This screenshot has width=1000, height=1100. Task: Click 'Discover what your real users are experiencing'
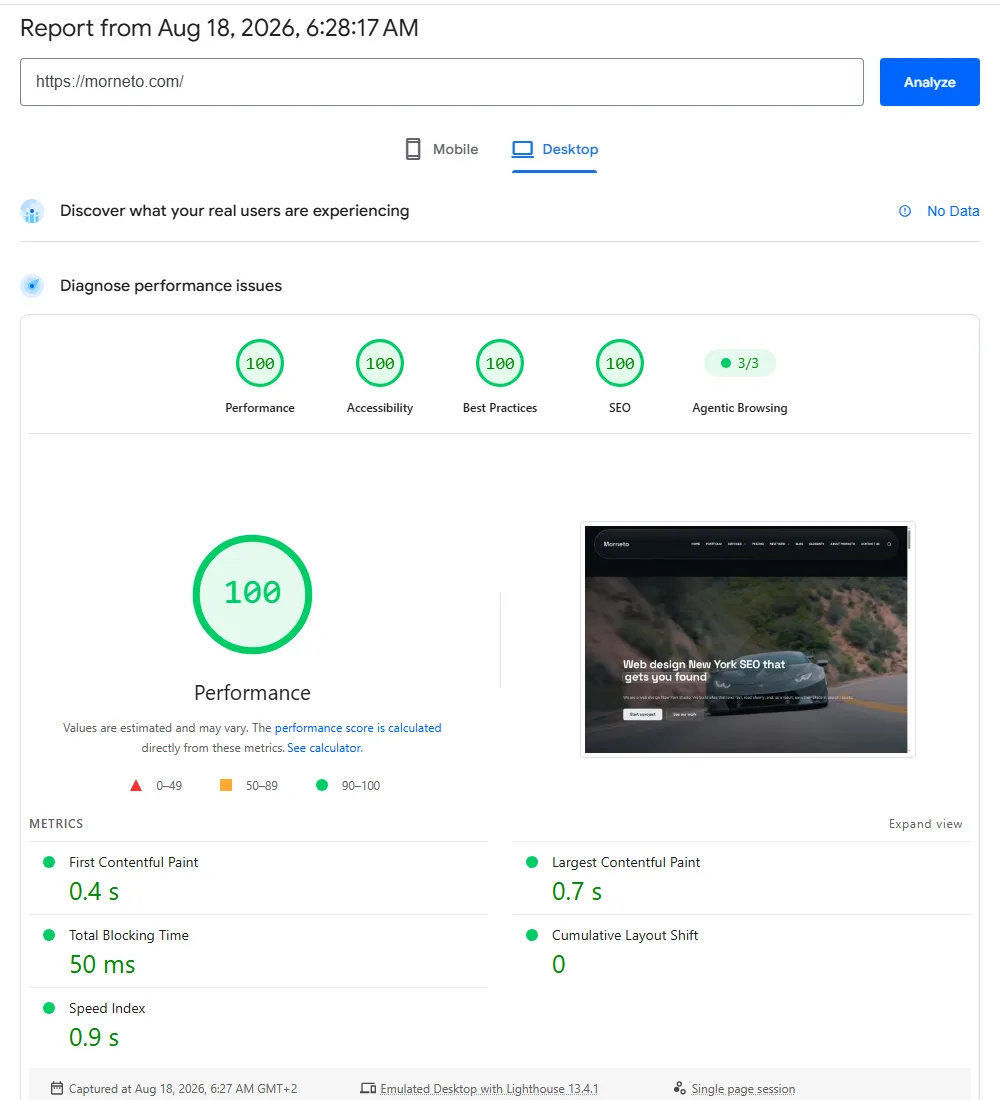[x=234, y=211]
